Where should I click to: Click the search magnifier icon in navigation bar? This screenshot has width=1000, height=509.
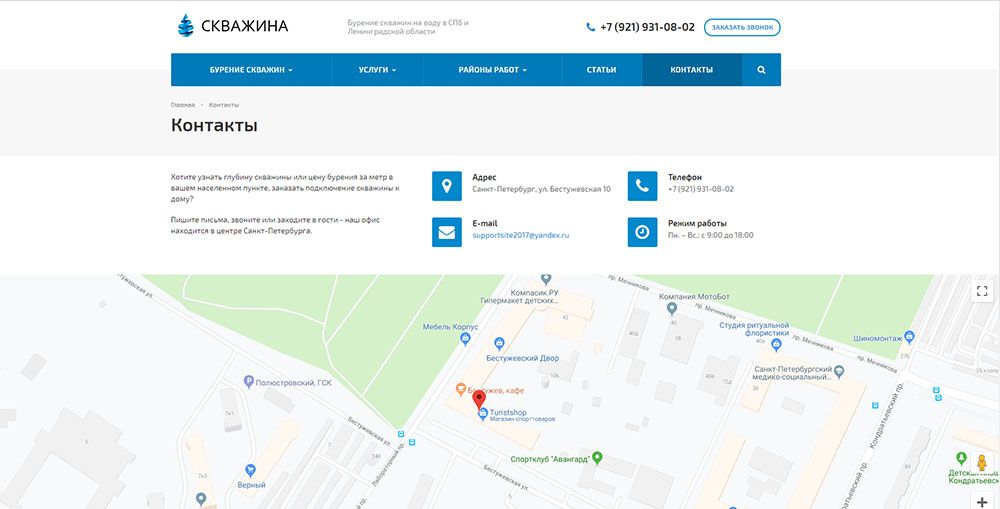click(761, 70)
